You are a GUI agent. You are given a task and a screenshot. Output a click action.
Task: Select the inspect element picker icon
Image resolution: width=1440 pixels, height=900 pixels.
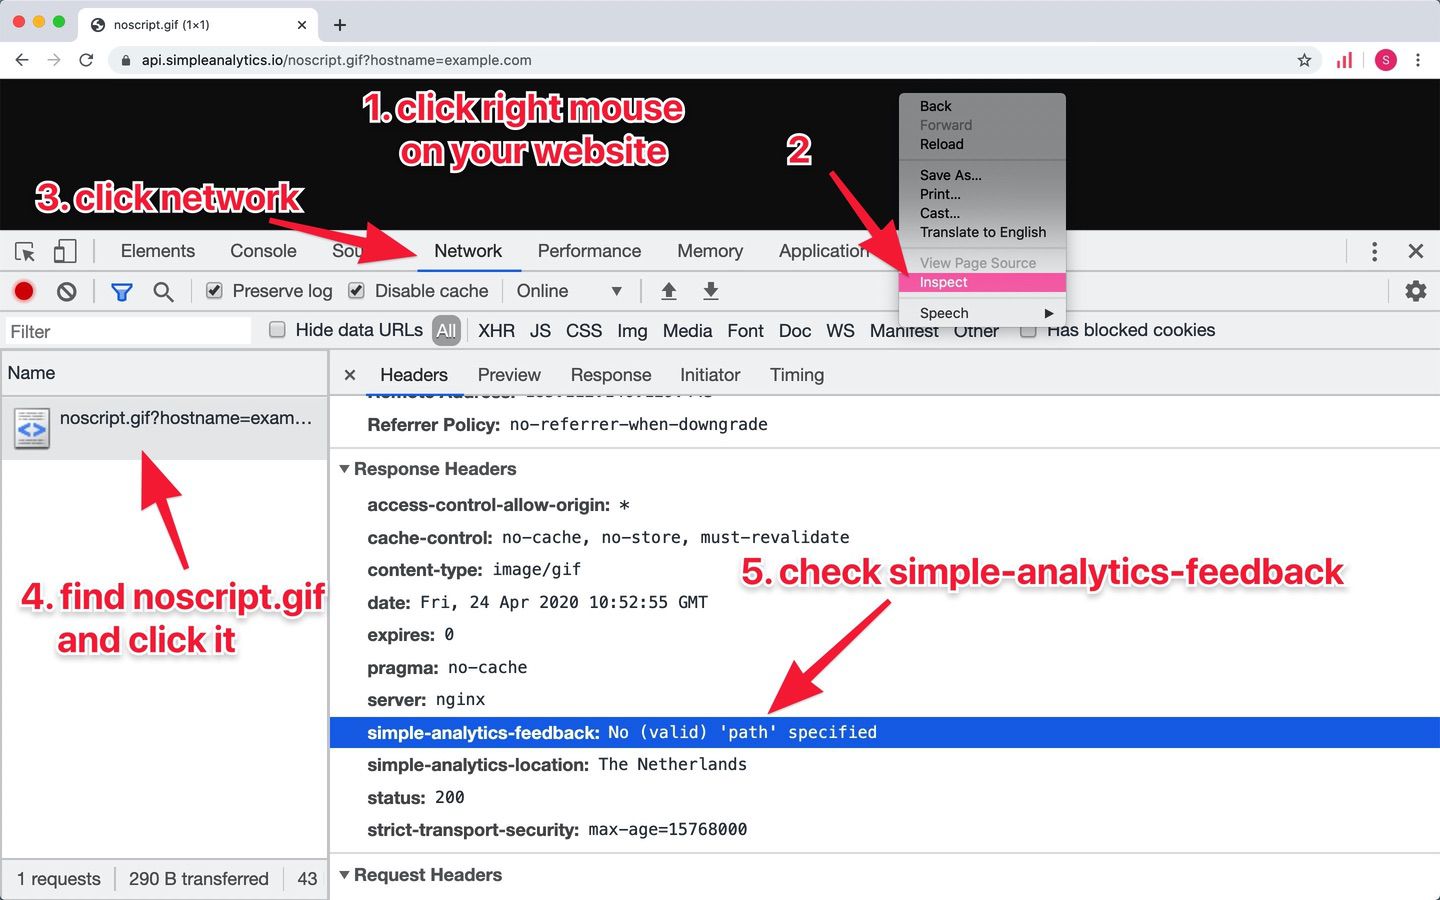(x=25, y=251)
